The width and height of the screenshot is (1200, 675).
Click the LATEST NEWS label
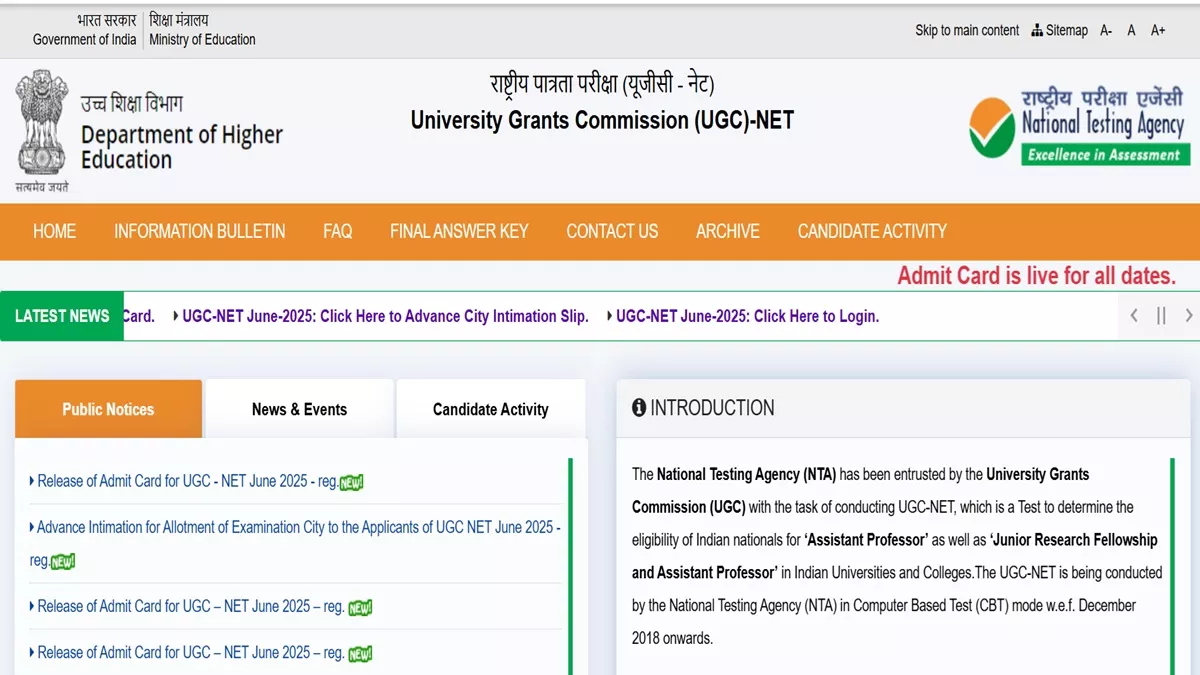click(x=62, y=316)
